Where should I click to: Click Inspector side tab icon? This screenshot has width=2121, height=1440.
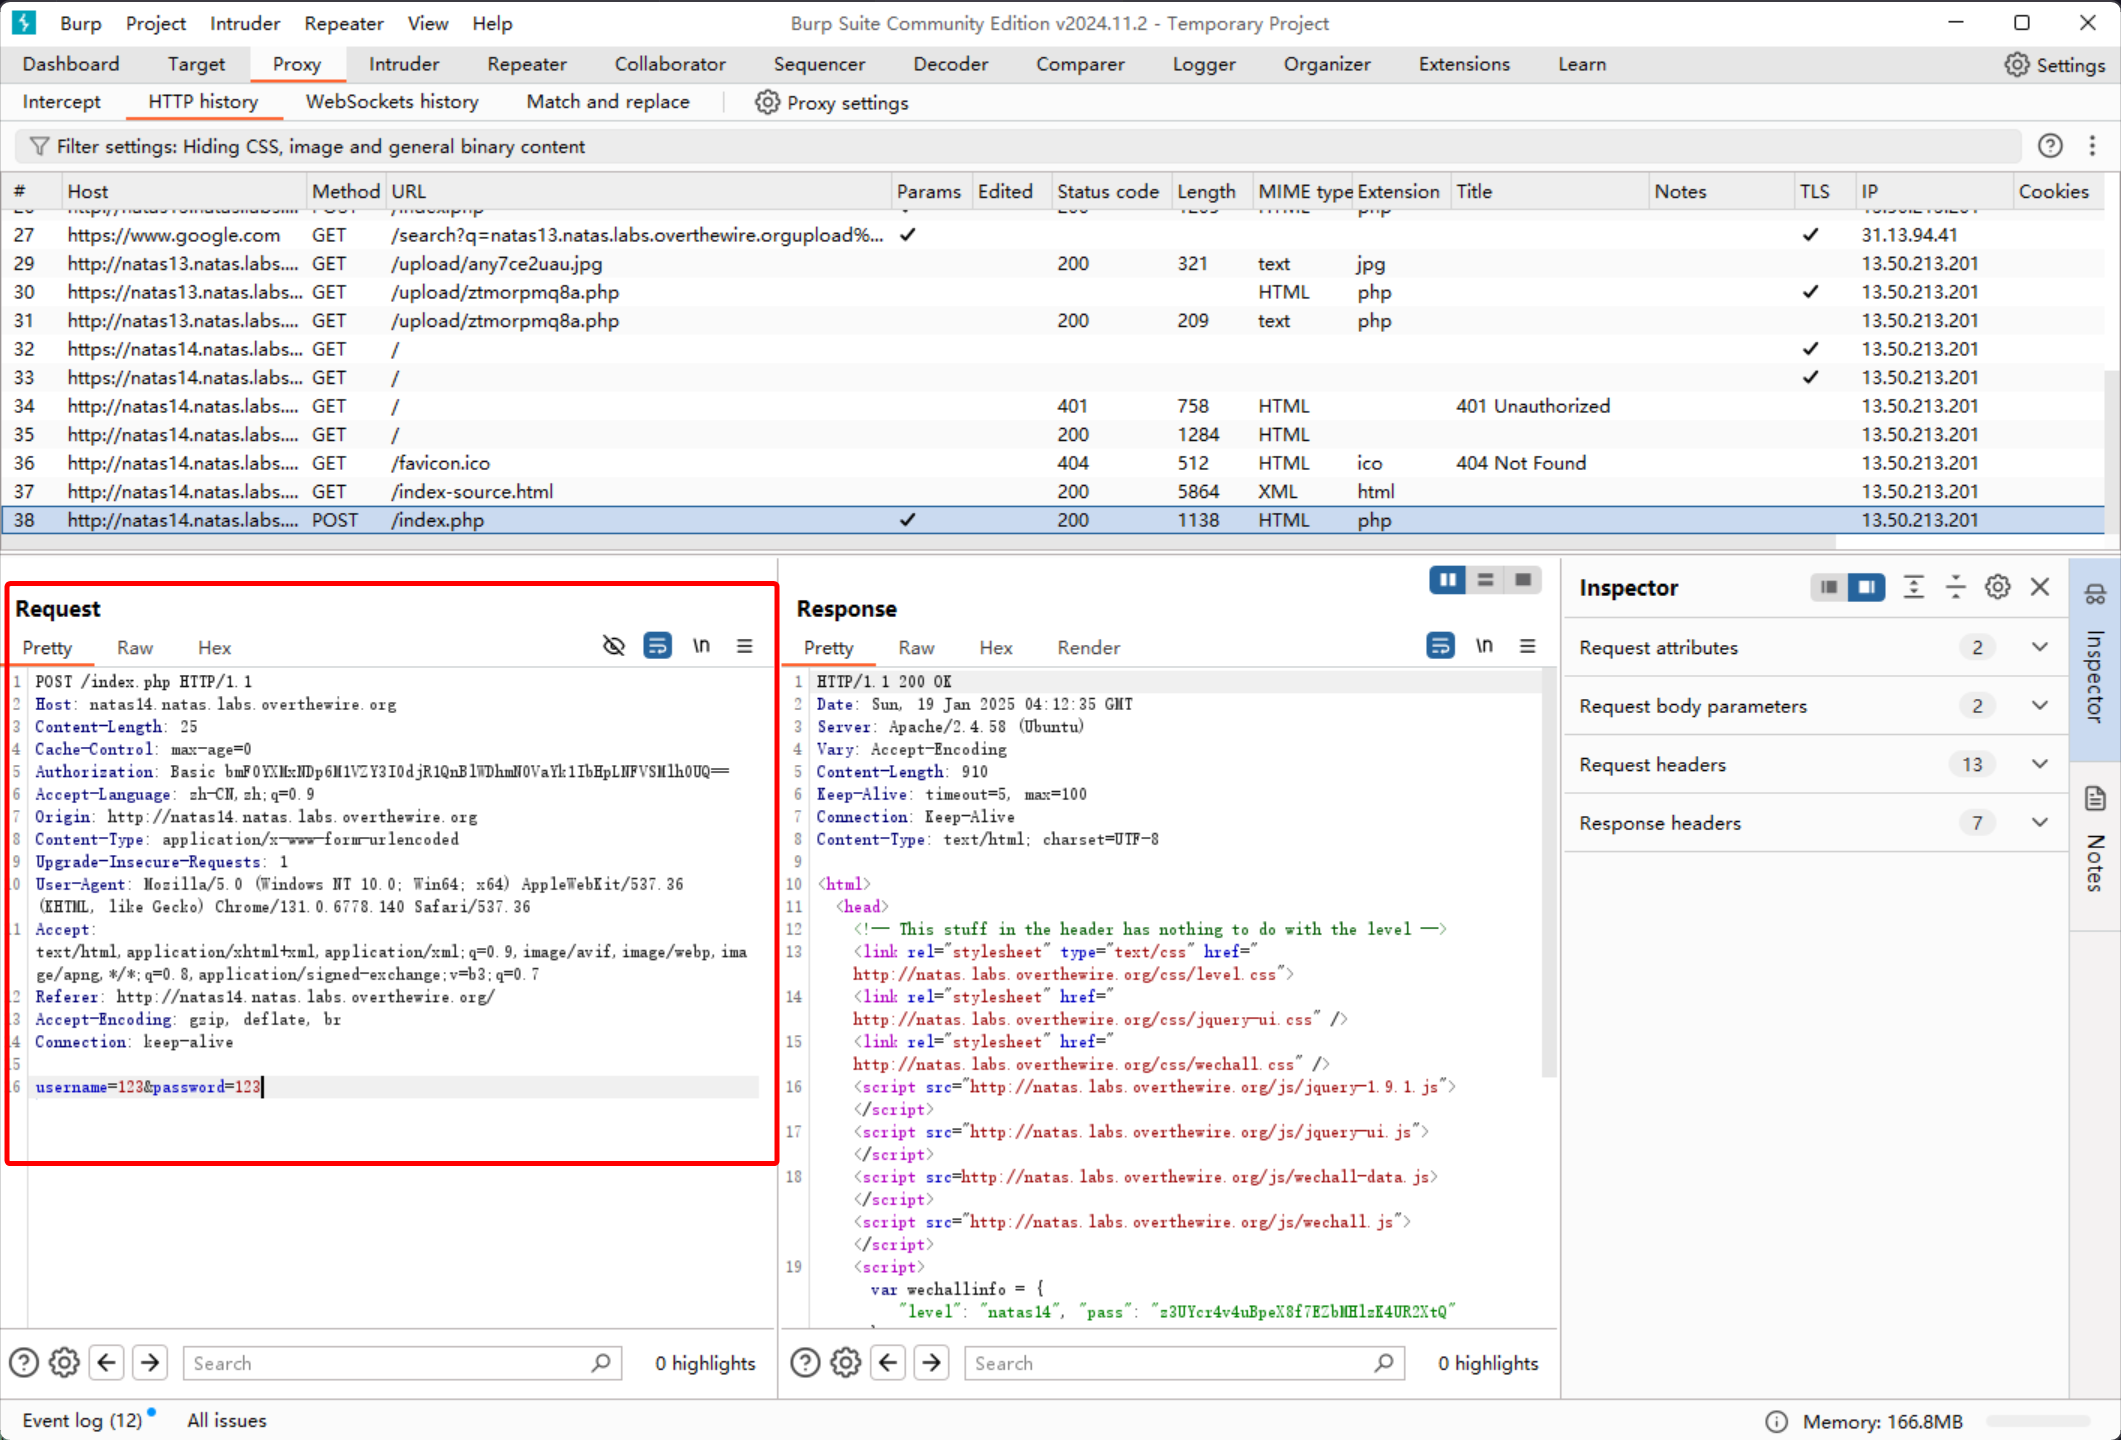2095,594
